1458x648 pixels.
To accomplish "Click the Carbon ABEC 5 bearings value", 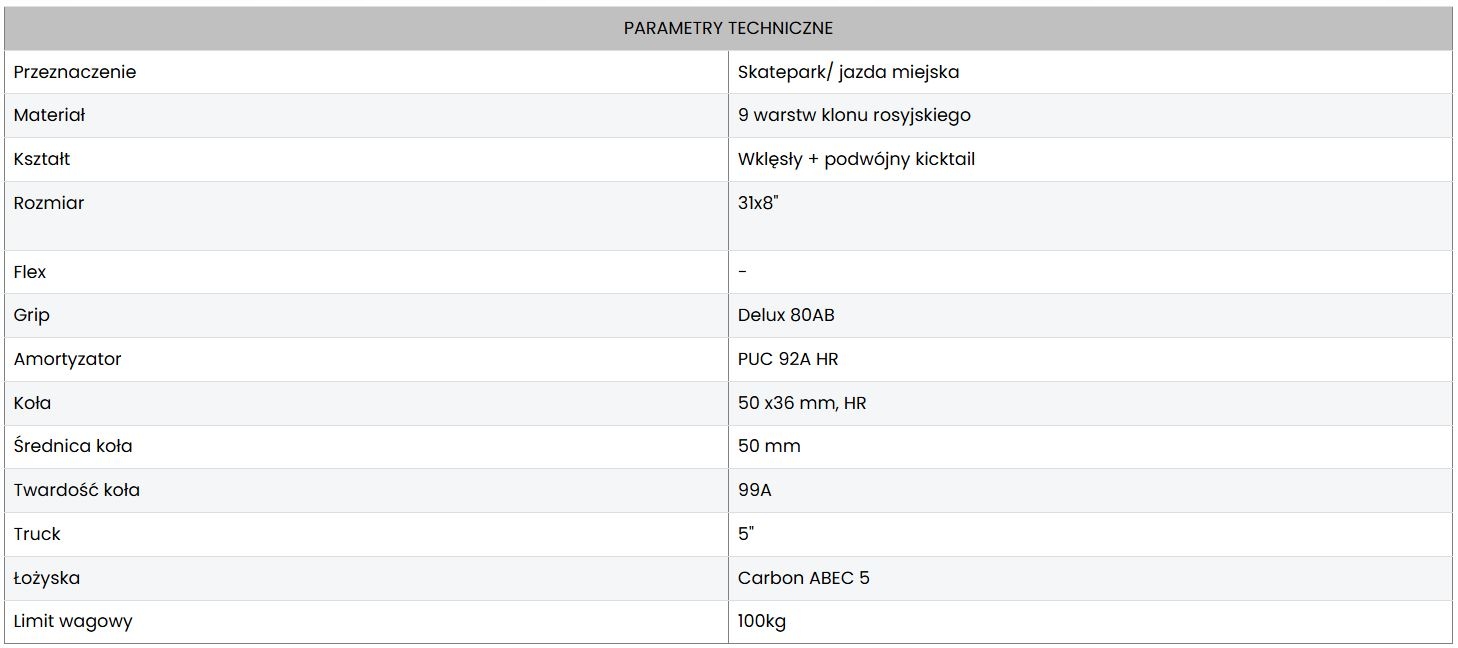I will [803, 578].
